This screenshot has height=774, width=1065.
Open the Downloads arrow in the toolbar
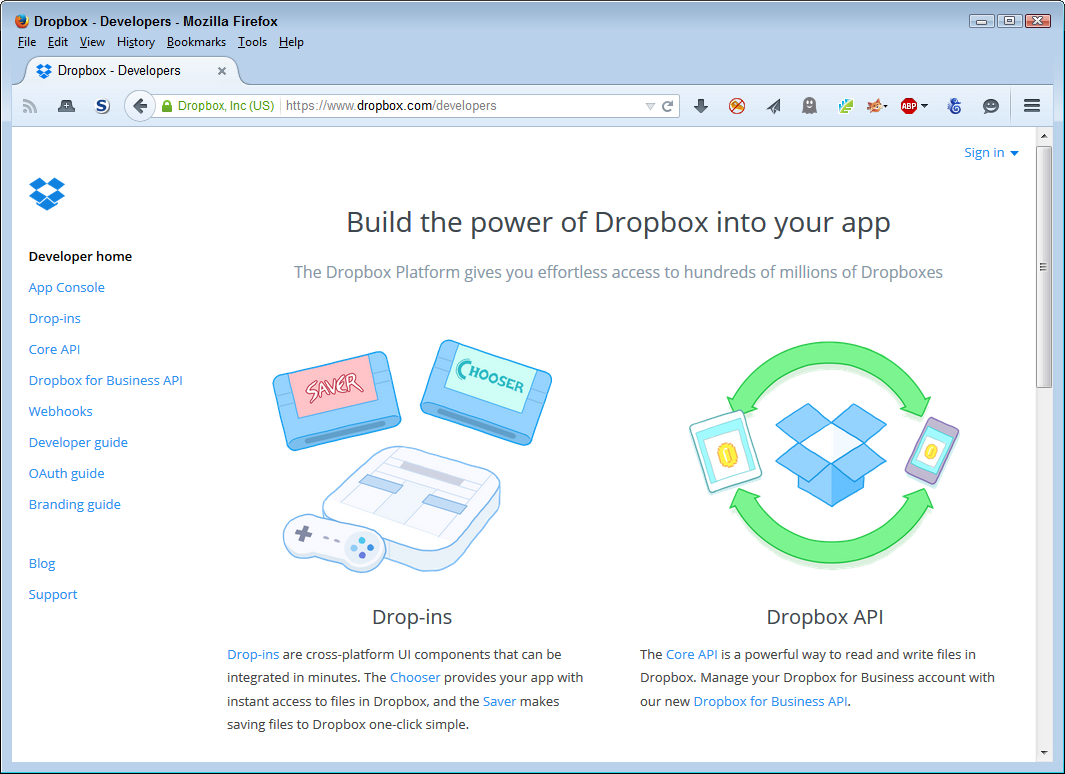click(700, 105)
